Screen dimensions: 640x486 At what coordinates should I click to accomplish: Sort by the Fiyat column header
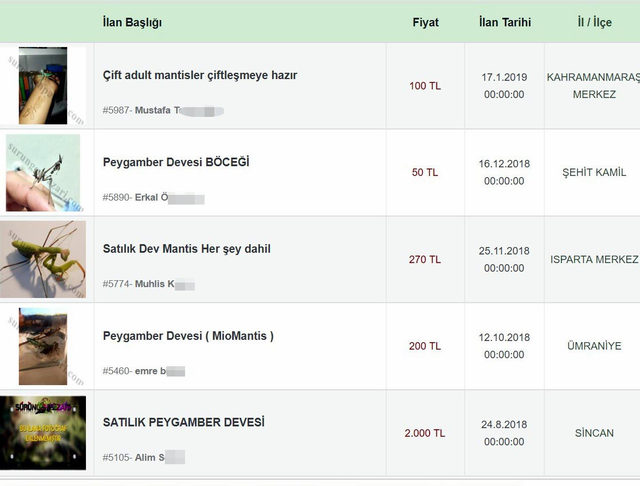coord(425,22)
